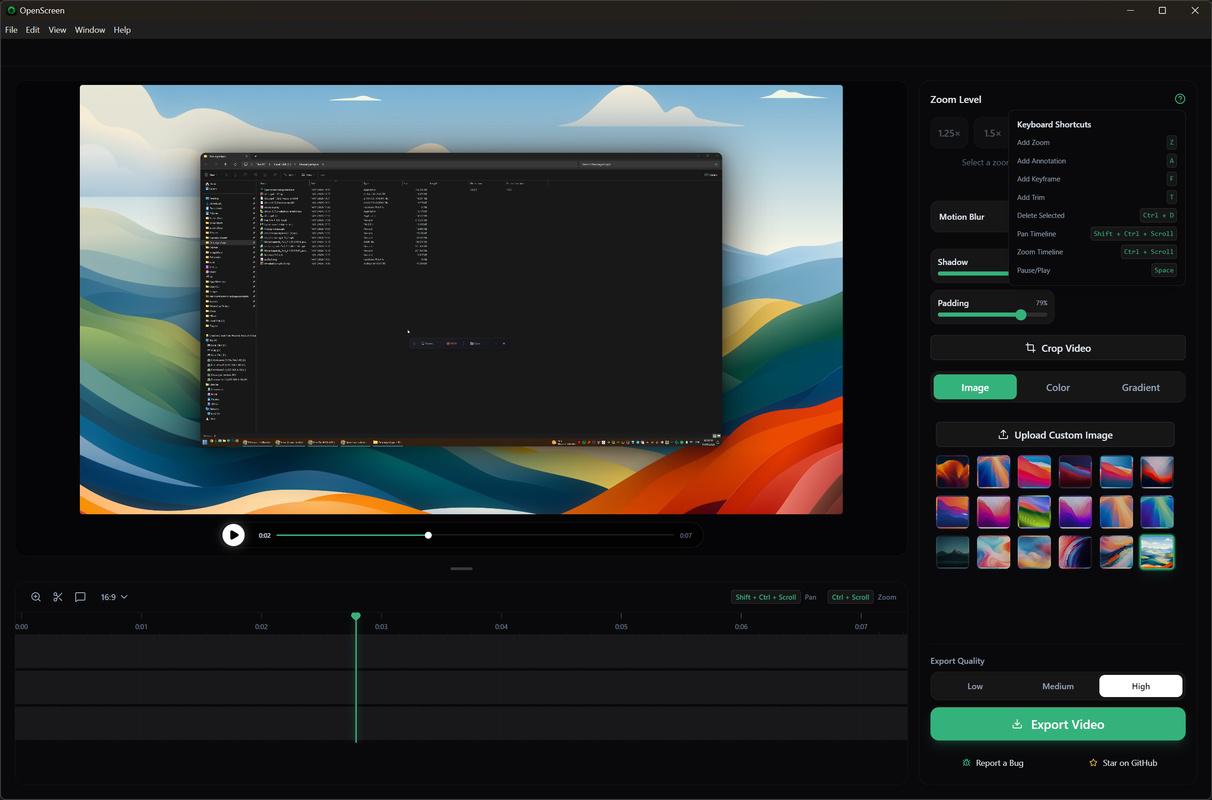Click the Export Video button
This screenshot has height=800, width=1212.
click(x=1057, y=723)
